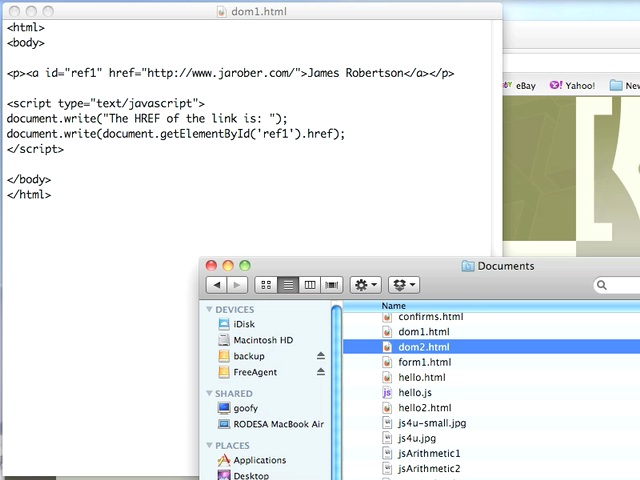Click the hello.js file icon
This screenshot has width=640, height=480.
pyautogui.click(x=387, y=393)
